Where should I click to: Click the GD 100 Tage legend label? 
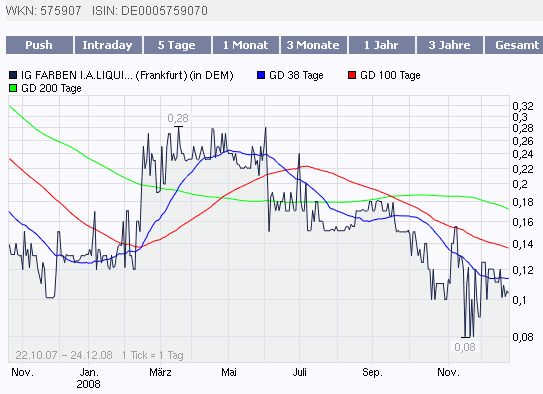[390, 75]
